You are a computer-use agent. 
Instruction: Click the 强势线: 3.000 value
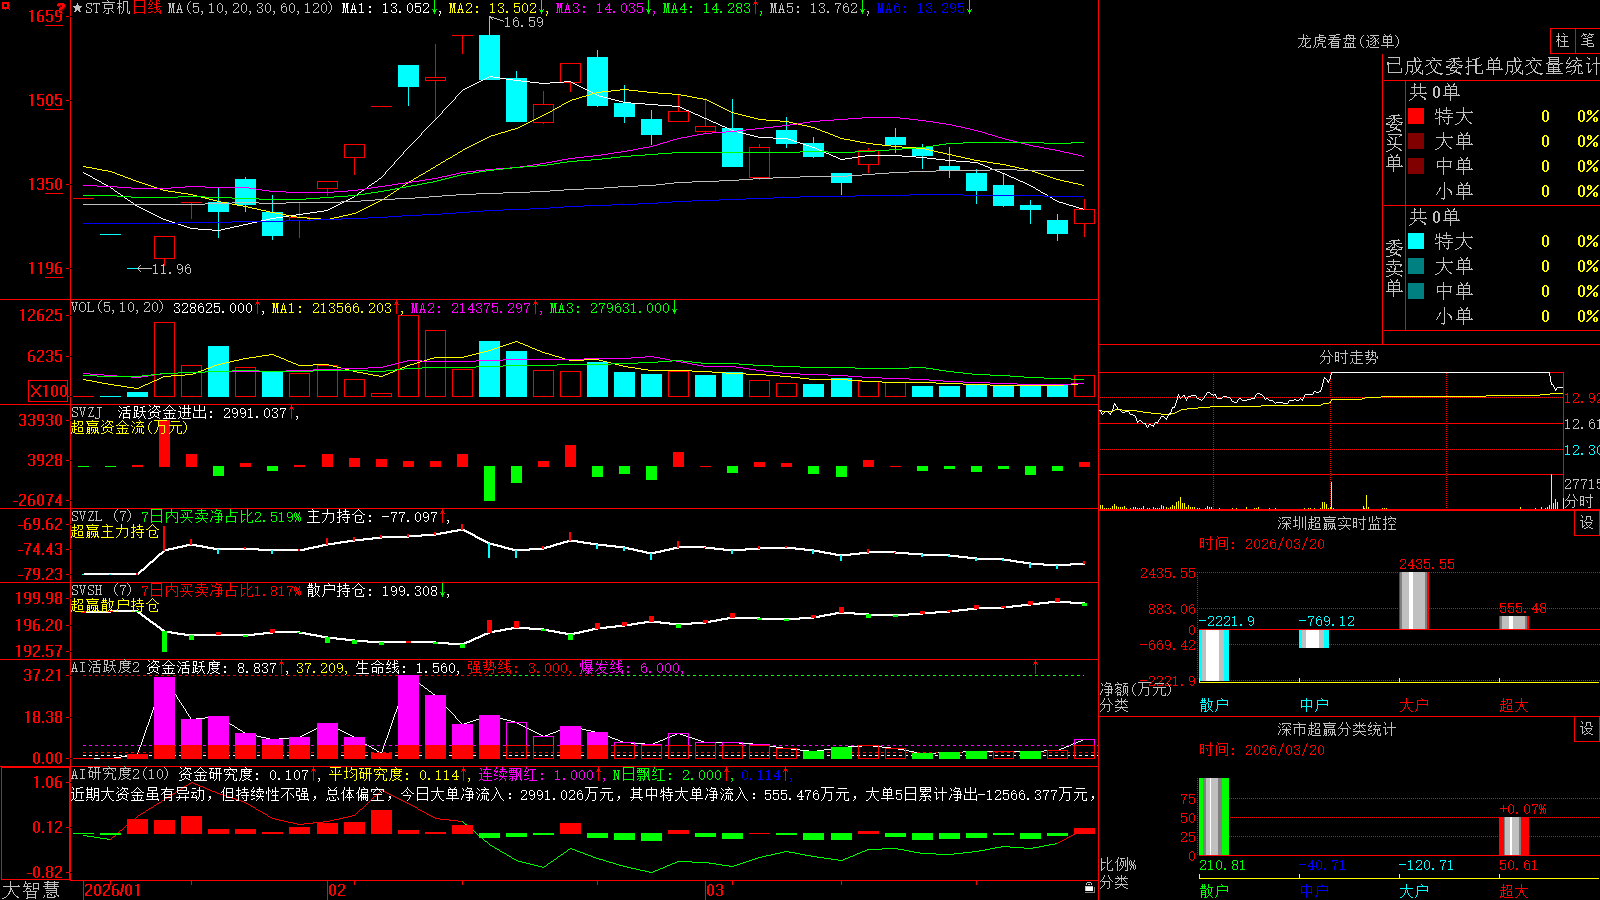[518, 667]
